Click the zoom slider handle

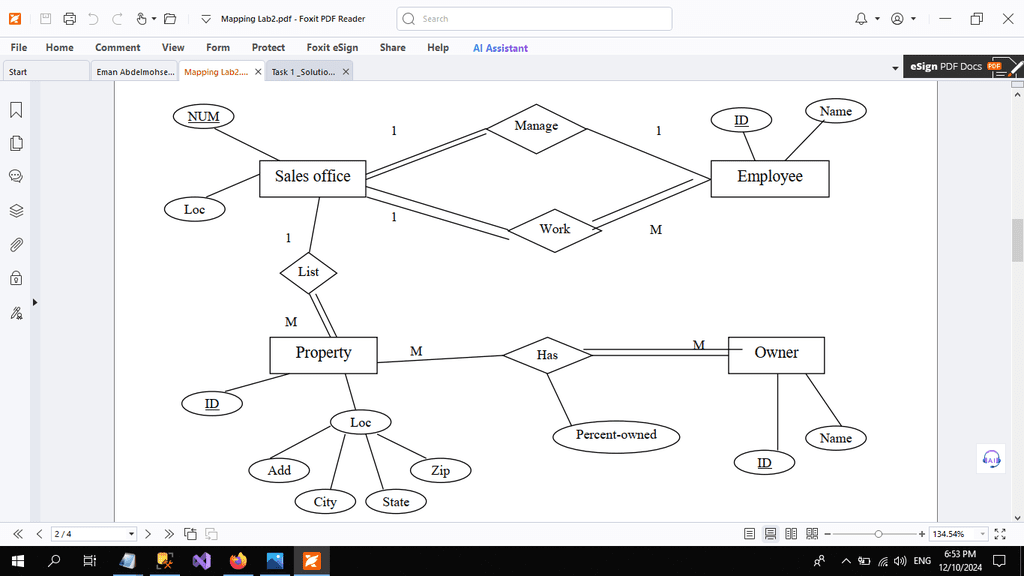point(878,534)
